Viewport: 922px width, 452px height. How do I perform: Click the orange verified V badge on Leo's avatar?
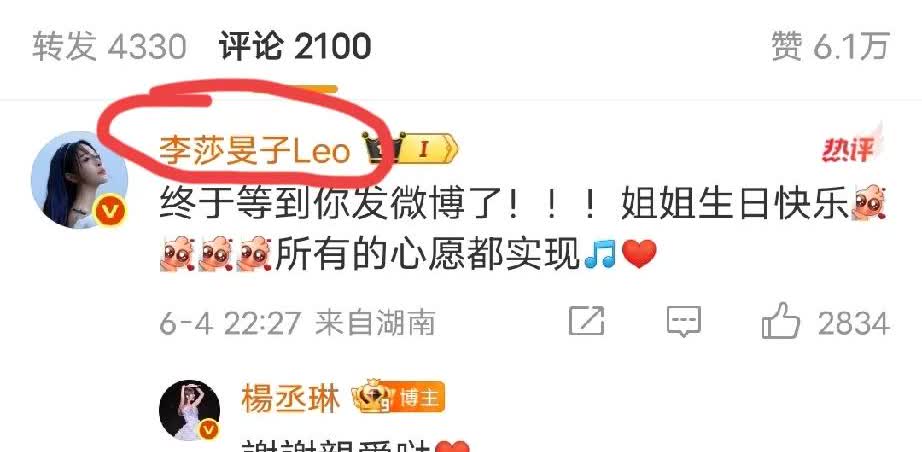coord(112,211)
